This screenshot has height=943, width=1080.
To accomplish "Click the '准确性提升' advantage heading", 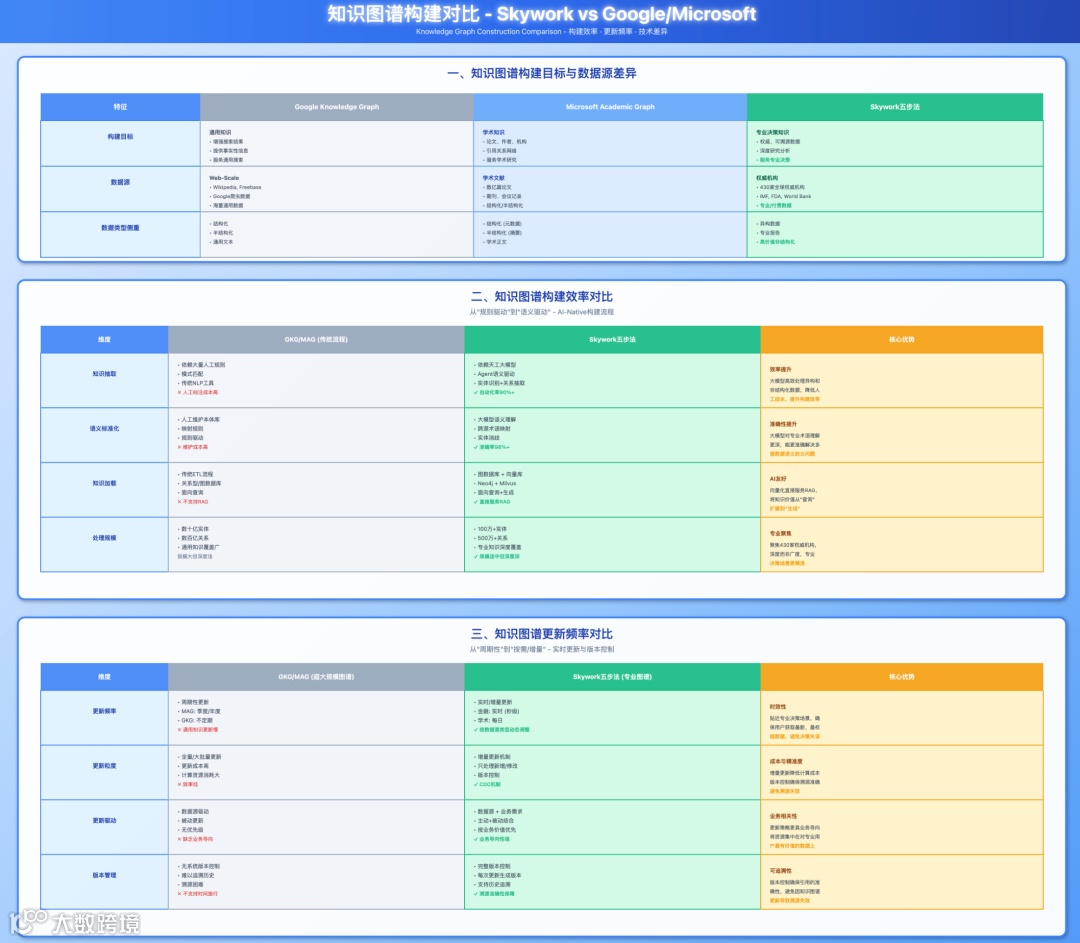I will [x=783, y=424].
